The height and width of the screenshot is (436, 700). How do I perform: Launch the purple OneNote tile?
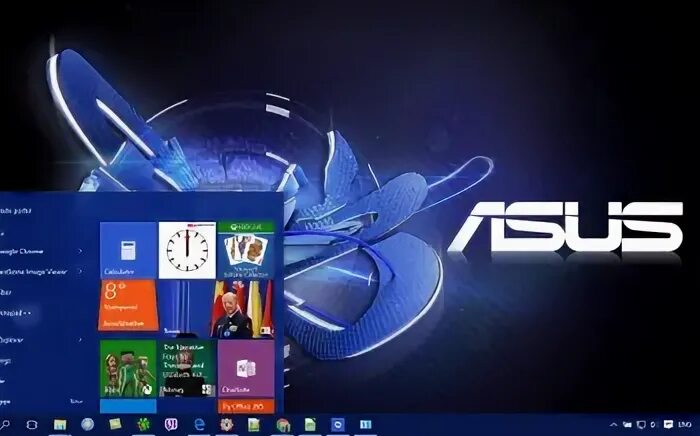point(246,369)
